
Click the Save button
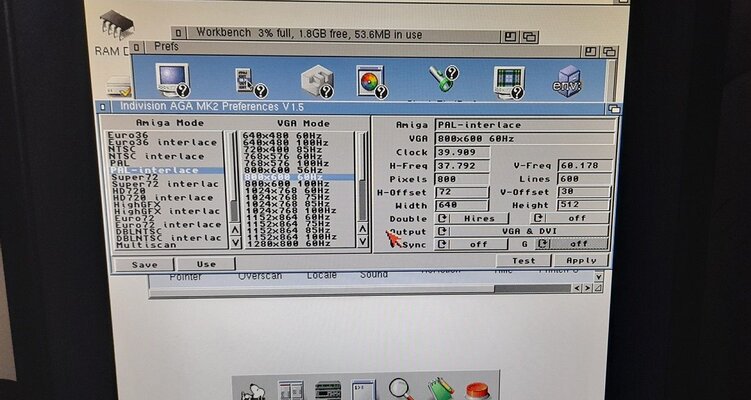(x=144, y=264)
